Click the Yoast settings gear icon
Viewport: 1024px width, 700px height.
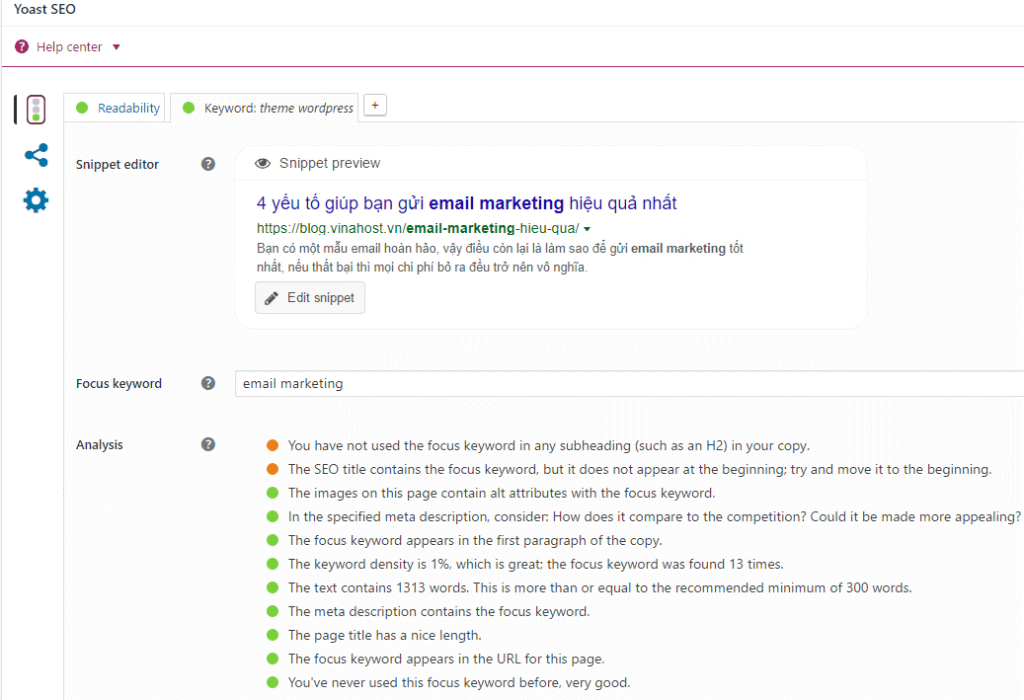tap(36, 200)
